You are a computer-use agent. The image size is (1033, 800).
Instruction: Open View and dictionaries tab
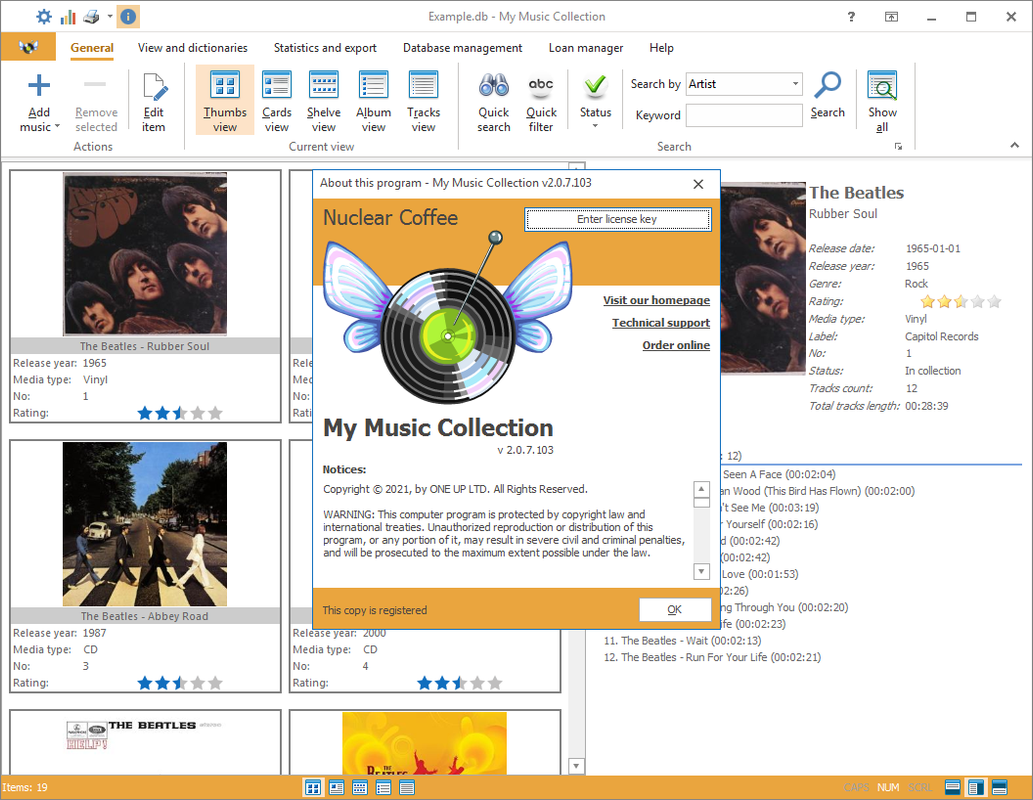192,47
